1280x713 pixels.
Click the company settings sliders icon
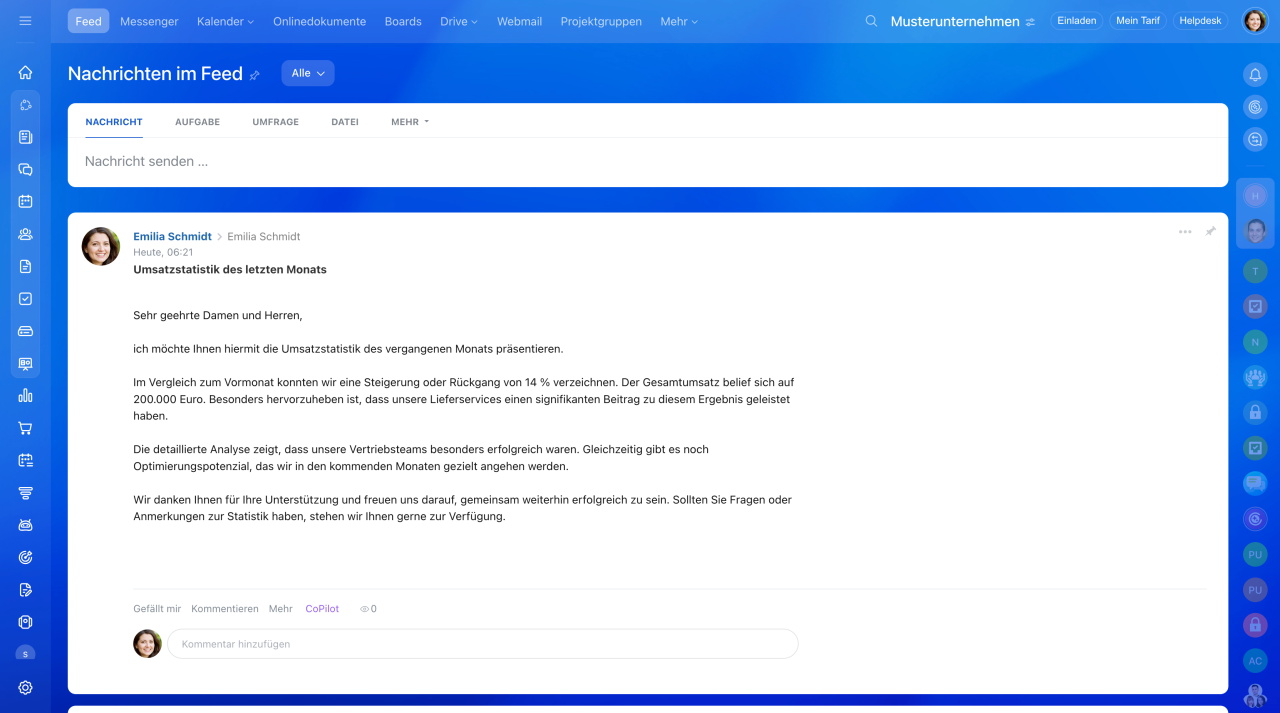pyautogui.click(x=1030, y=22)
